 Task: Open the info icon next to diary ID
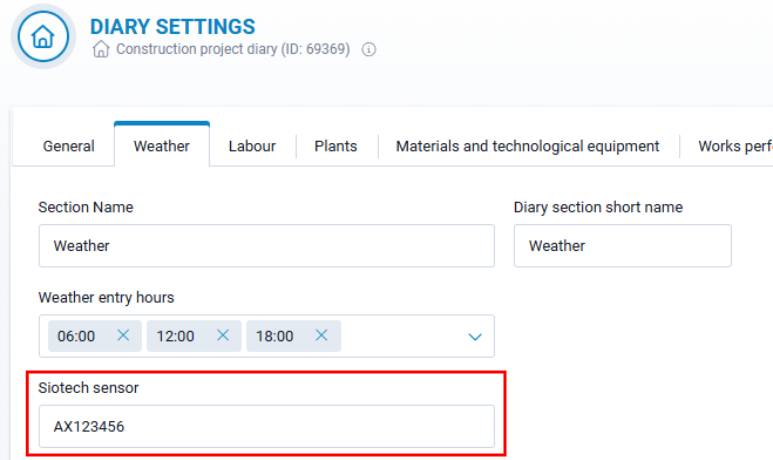(369, 49)
